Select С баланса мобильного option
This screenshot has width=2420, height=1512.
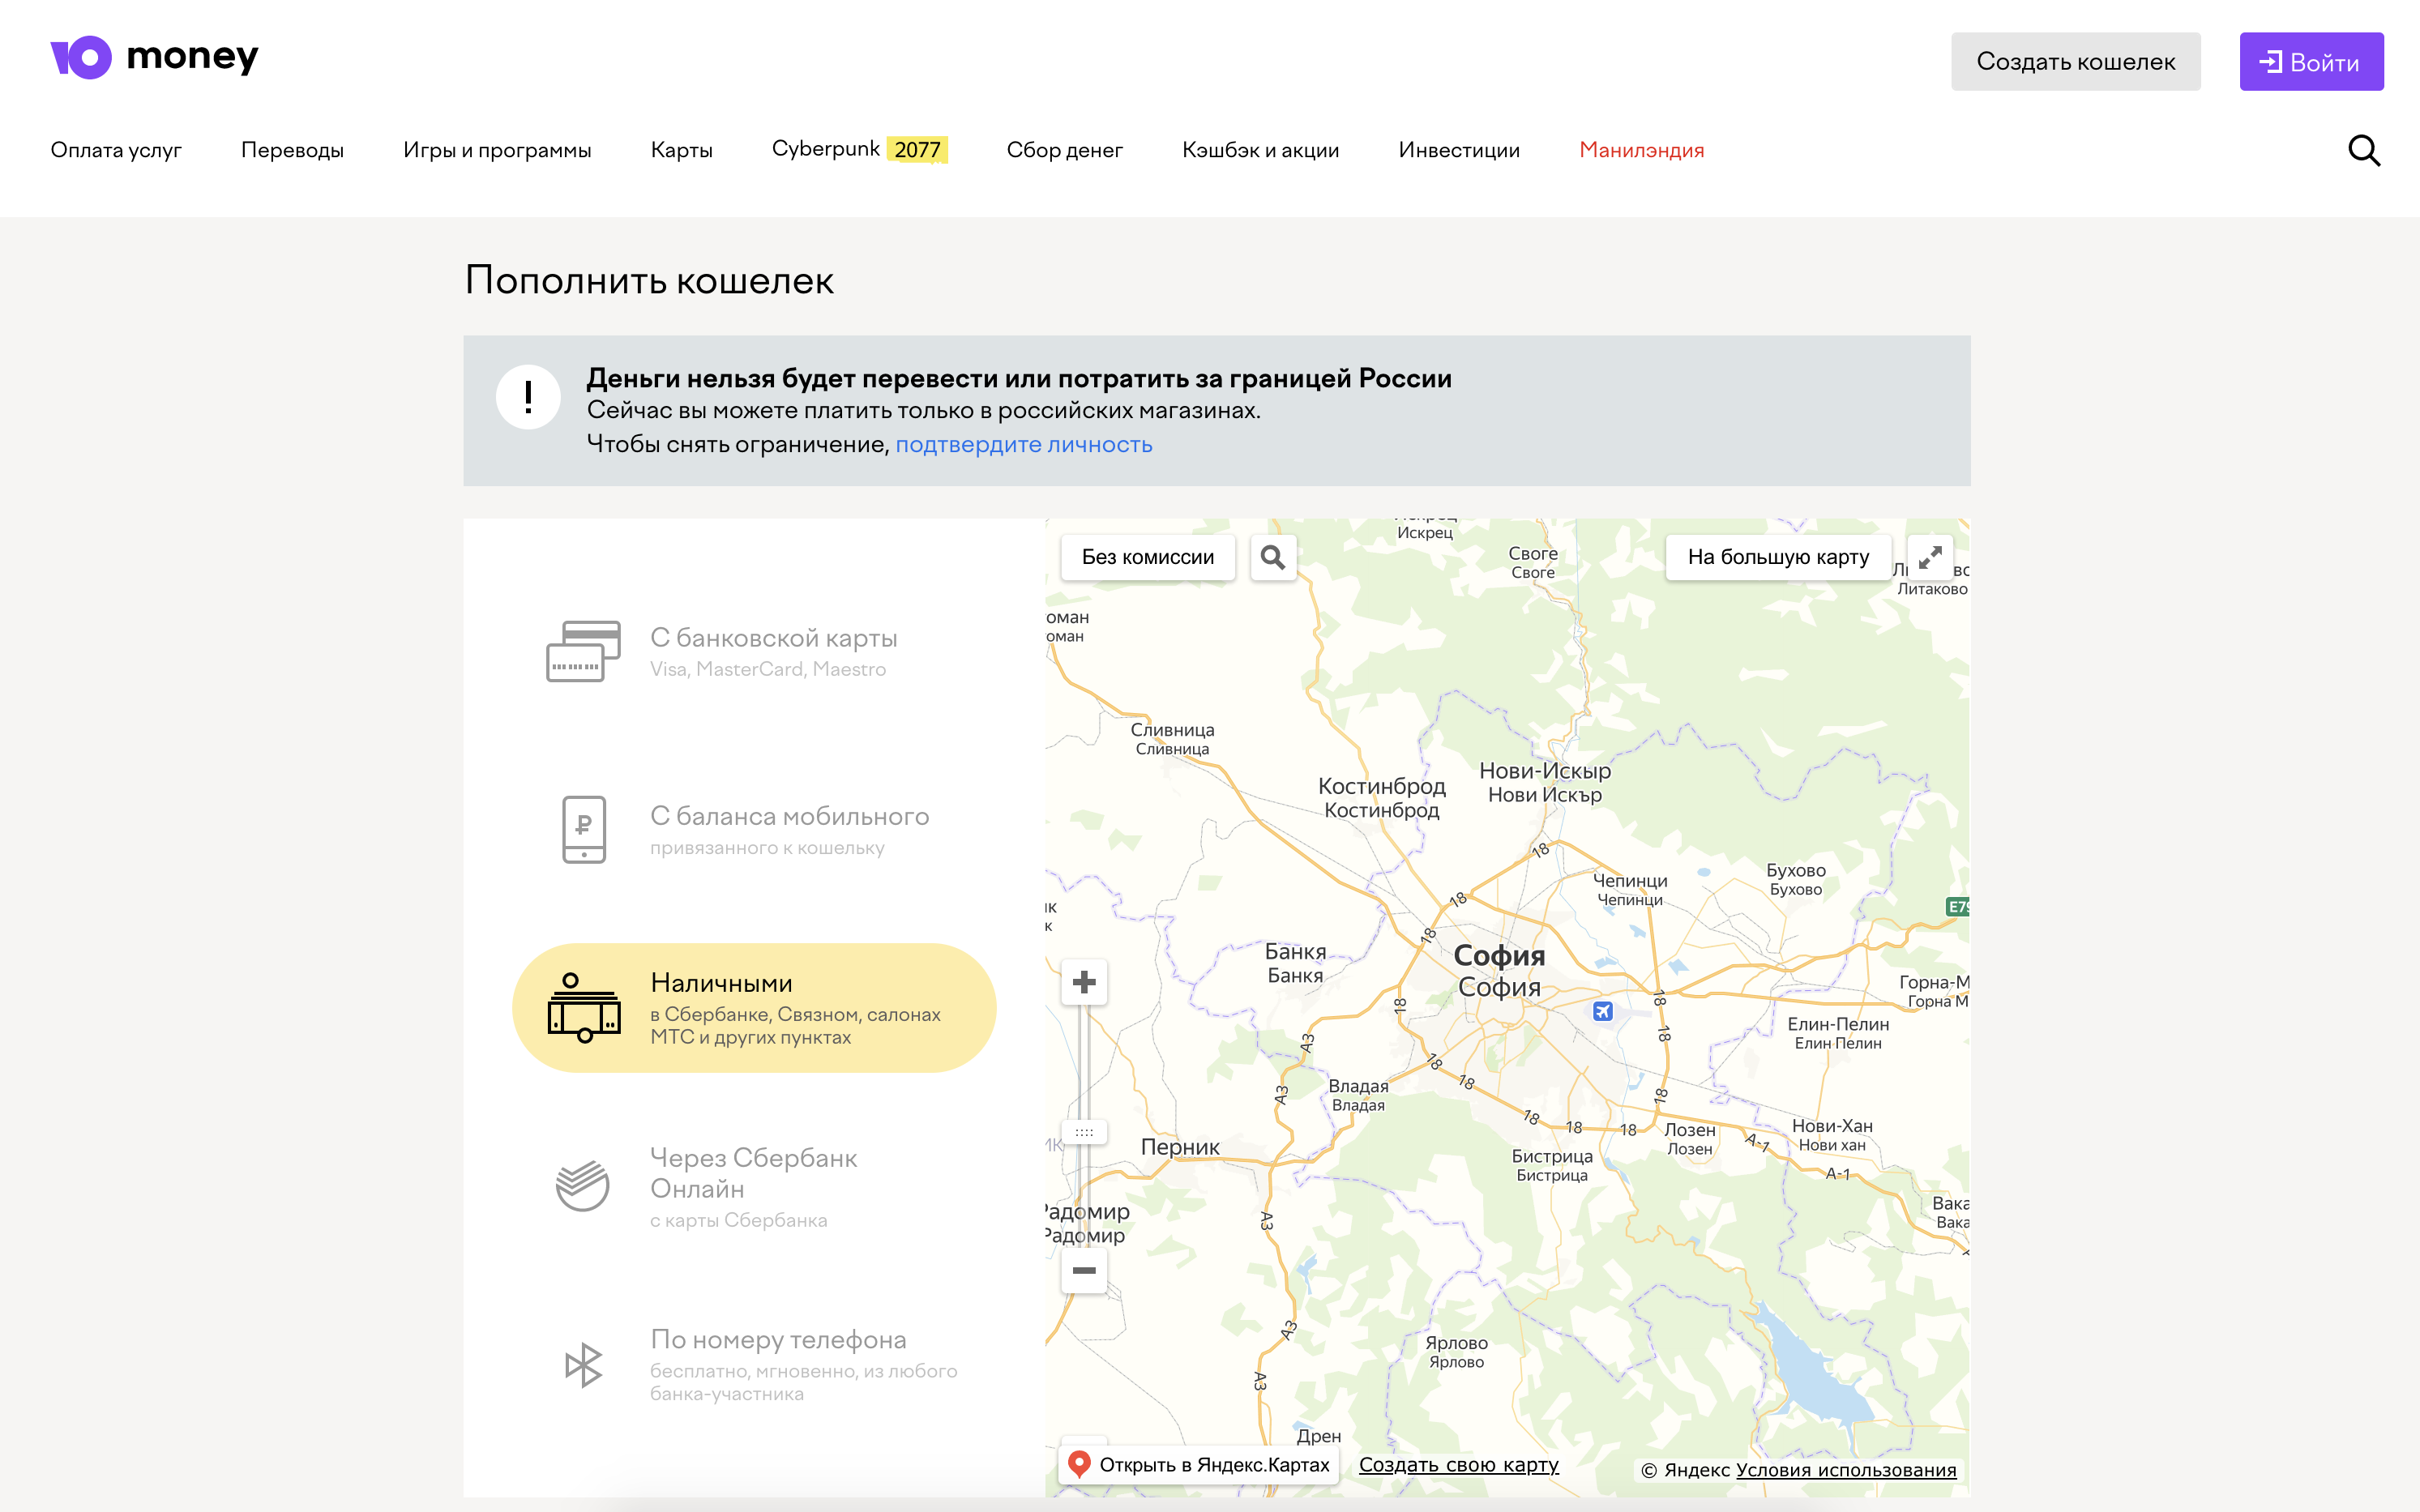pos(755,829)
